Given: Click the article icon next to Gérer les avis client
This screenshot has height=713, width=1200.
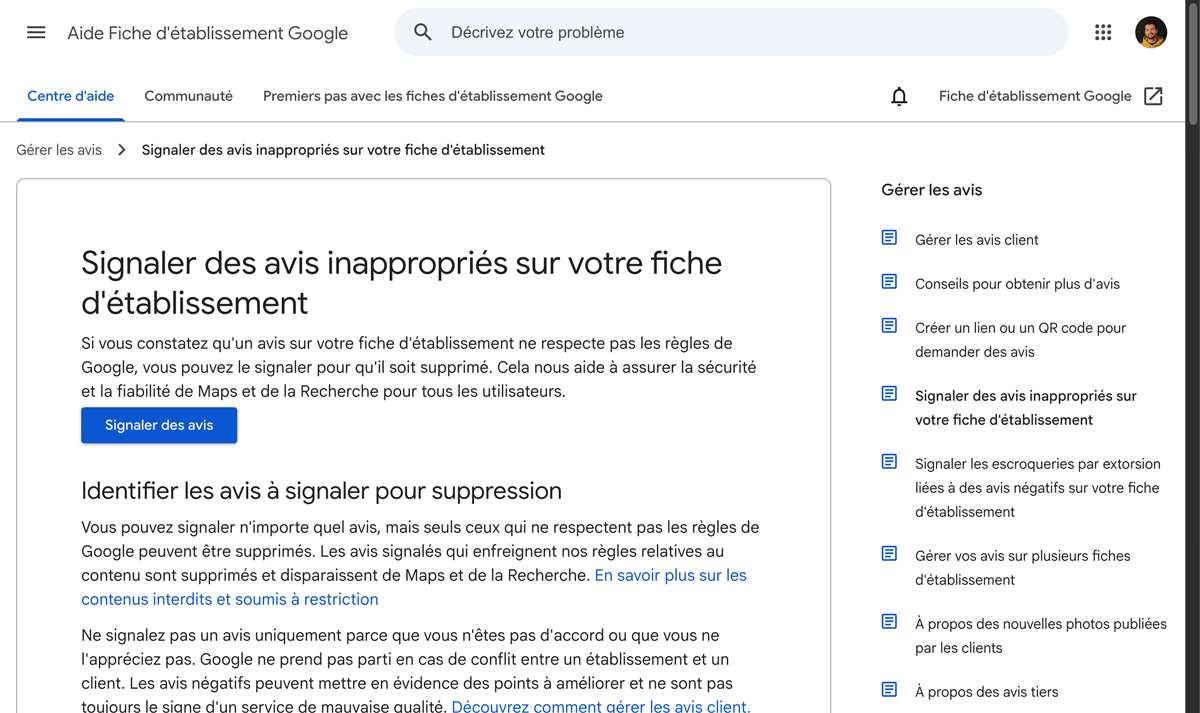Looking at the screenshot, I should tap(889, 238).
